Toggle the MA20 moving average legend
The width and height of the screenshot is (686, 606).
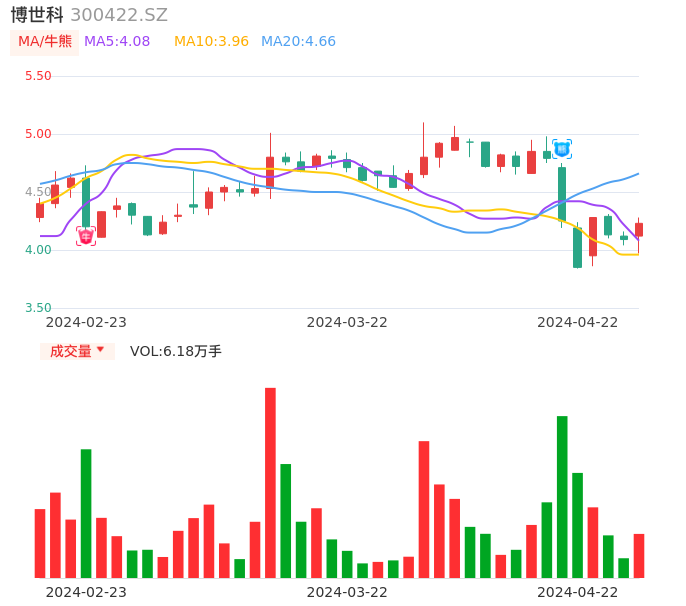click(298, 41)
